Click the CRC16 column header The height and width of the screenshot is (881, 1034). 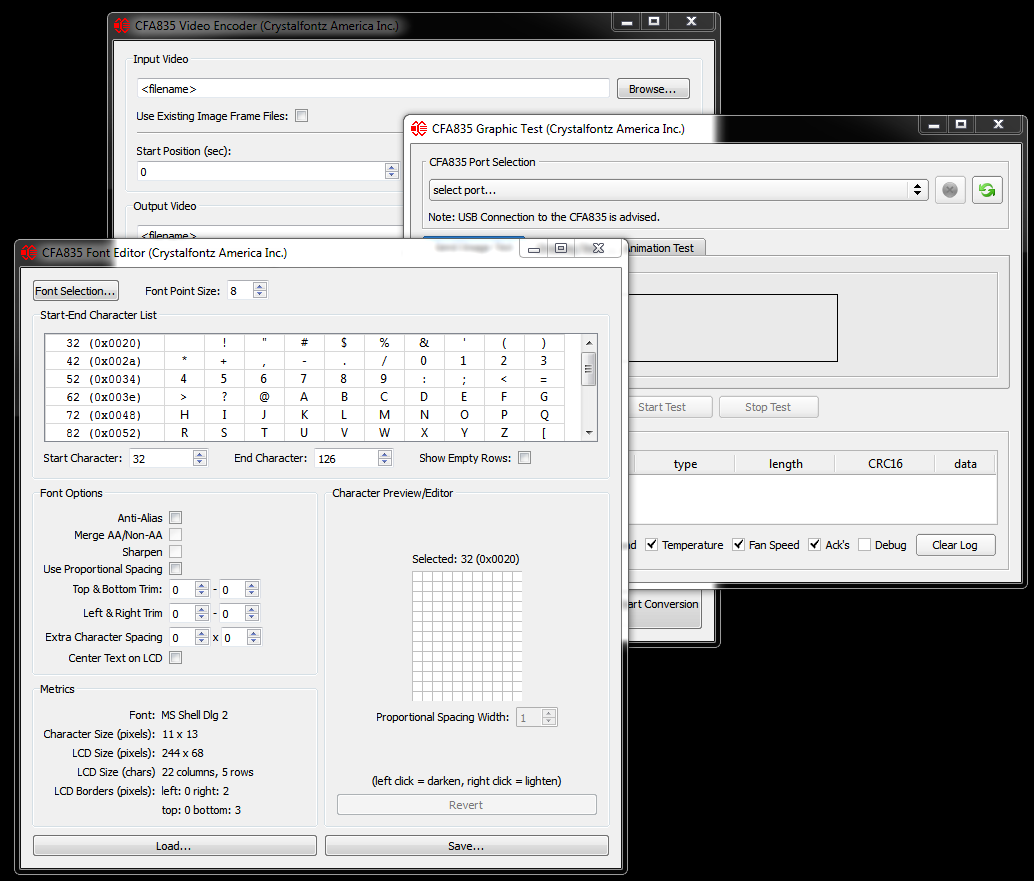(885, 464)
